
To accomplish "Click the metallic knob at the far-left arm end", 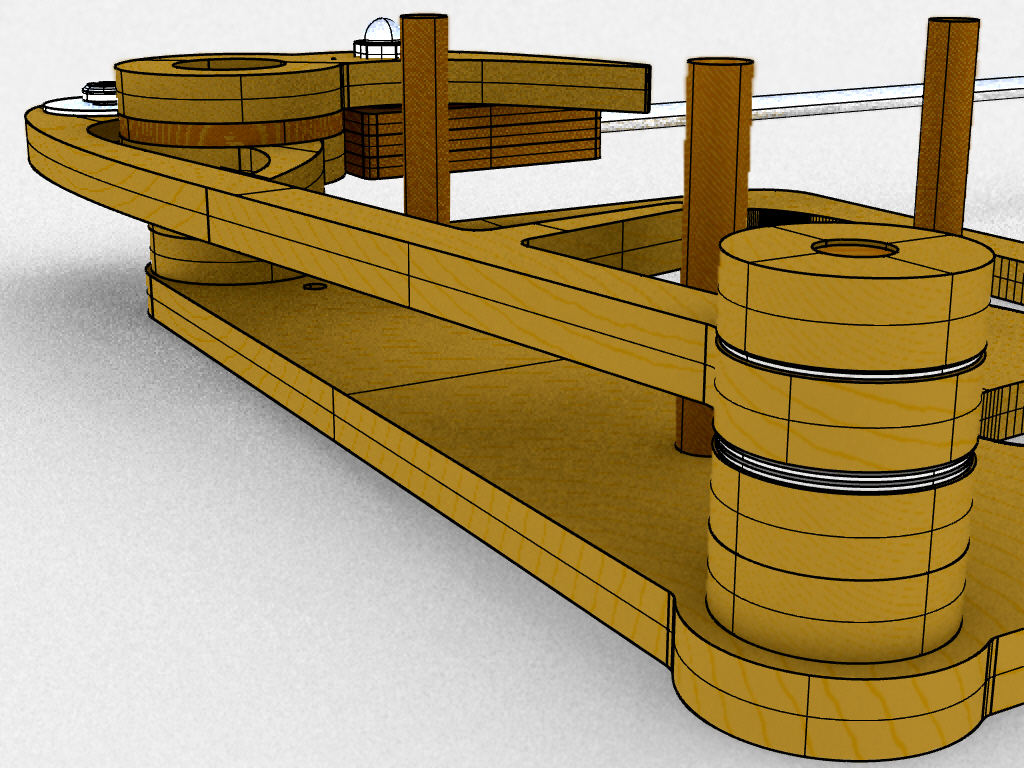I will (x=99, y=93).
